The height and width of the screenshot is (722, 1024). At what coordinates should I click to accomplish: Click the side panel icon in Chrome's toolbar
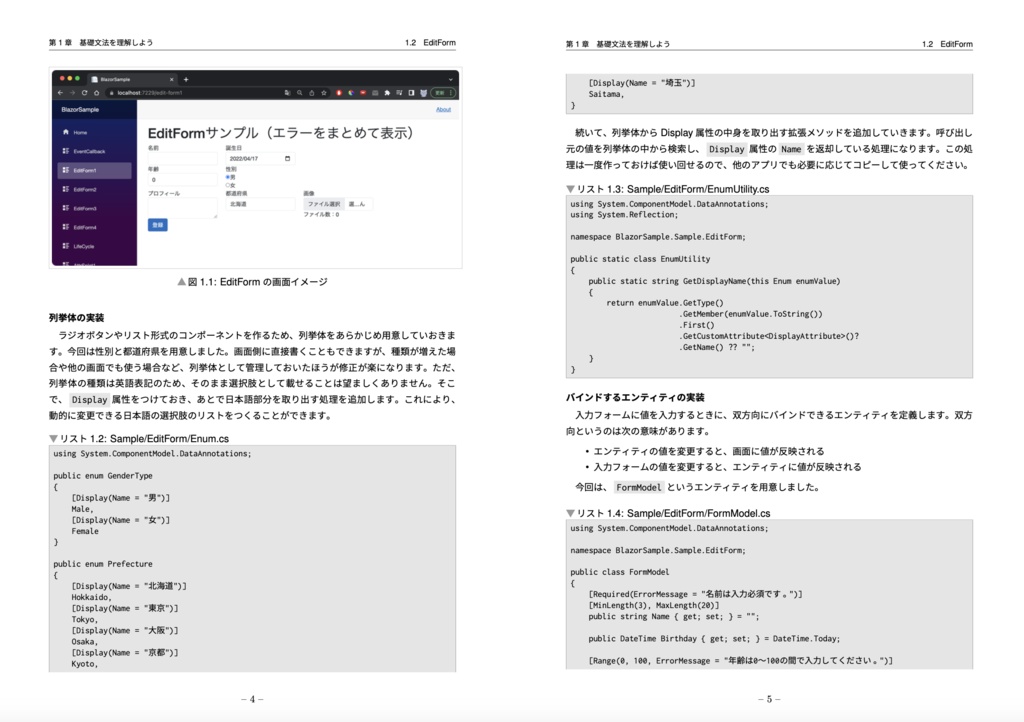coord(411,93)
